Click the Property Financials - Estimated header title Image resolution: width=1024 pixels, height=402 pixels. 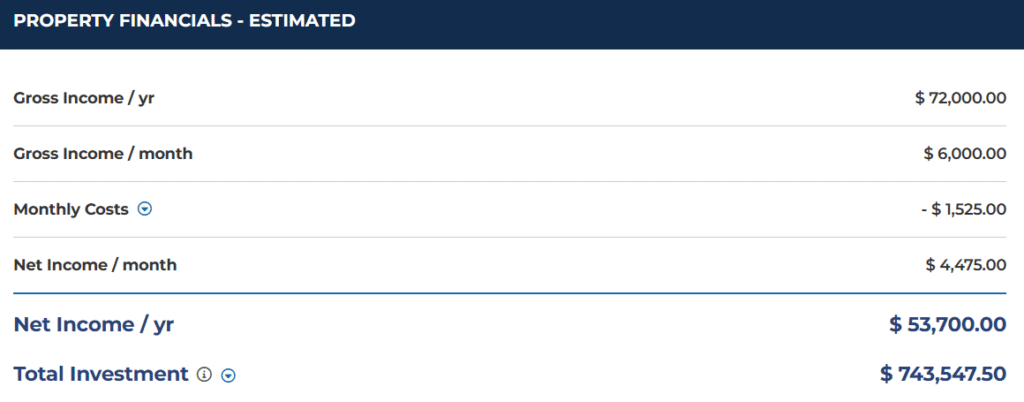pyautogui.click(x=184, y=21)
